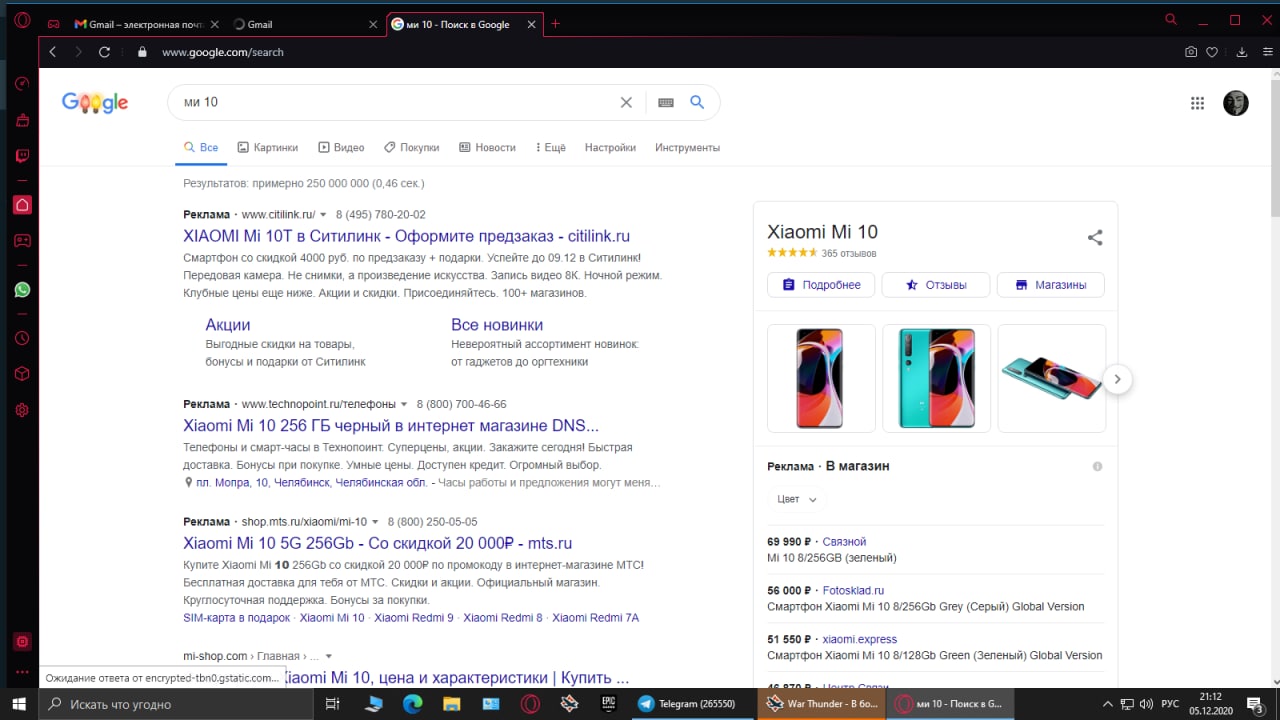Click the sidebar three-dots setup button
This screenshot has width=1280, height=720.
(x=22, y=672)
